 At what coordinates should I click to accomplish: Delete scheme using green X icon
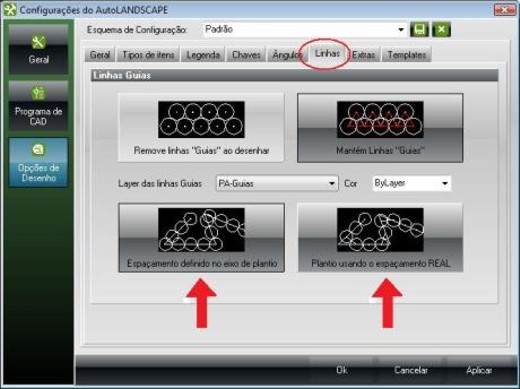(441, 30)
